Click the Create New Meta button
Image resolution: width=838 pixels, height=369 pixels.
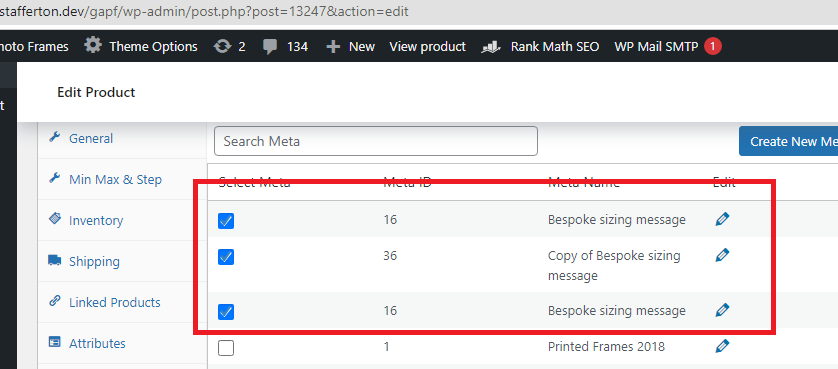click(789, 141)
